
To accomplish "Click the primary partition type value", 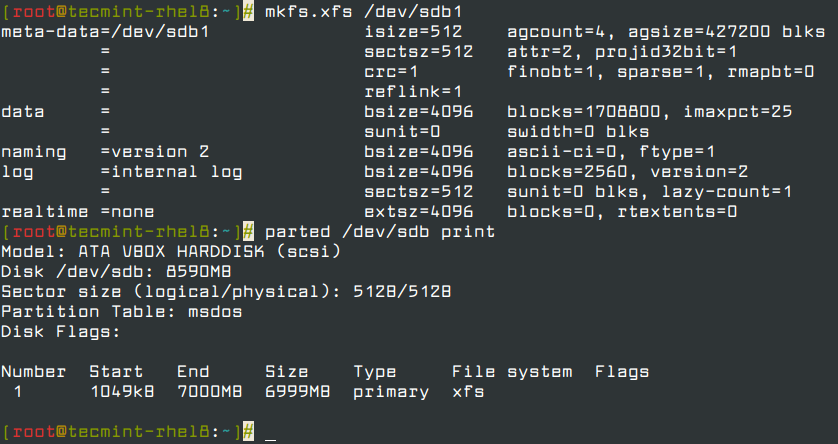I will pyautogui.click(x=391, y=392).
